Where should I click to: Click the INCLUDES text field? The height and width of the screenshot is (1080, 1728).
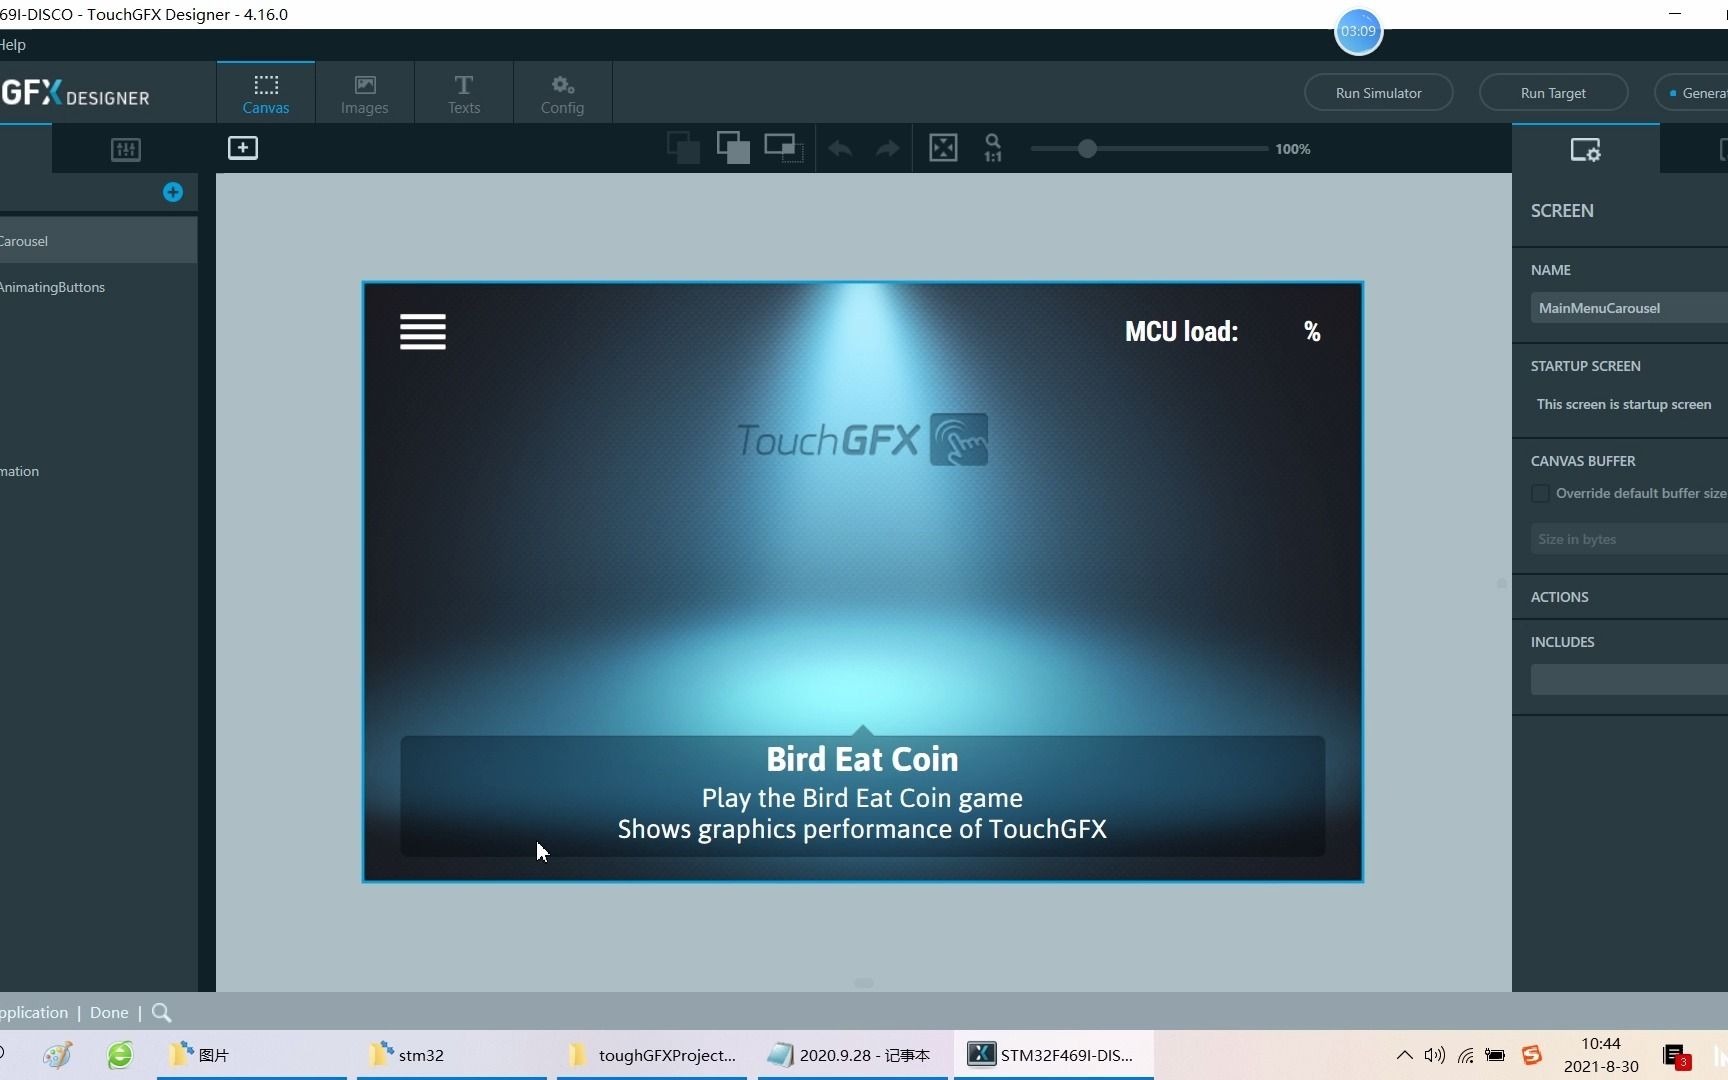[x=1629, y=680]
